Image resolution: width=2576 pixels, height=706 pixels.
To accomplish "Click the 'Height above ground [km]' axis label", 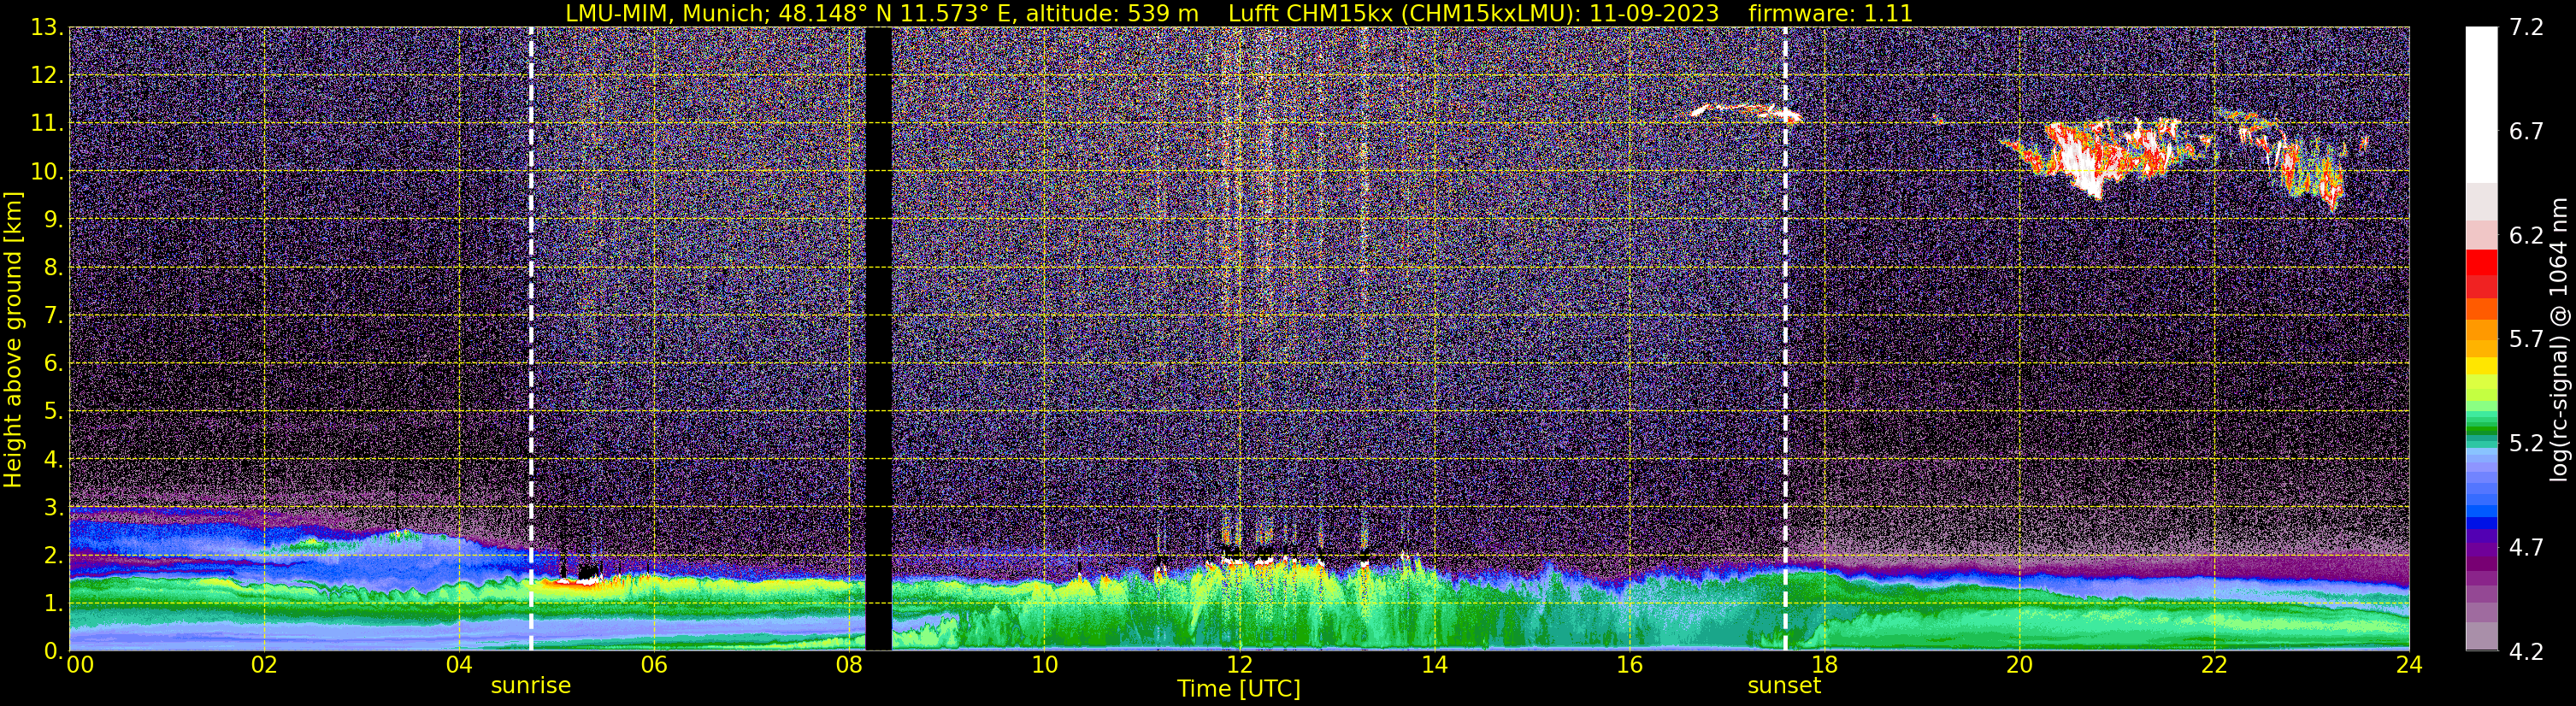I will pos(12,340).
